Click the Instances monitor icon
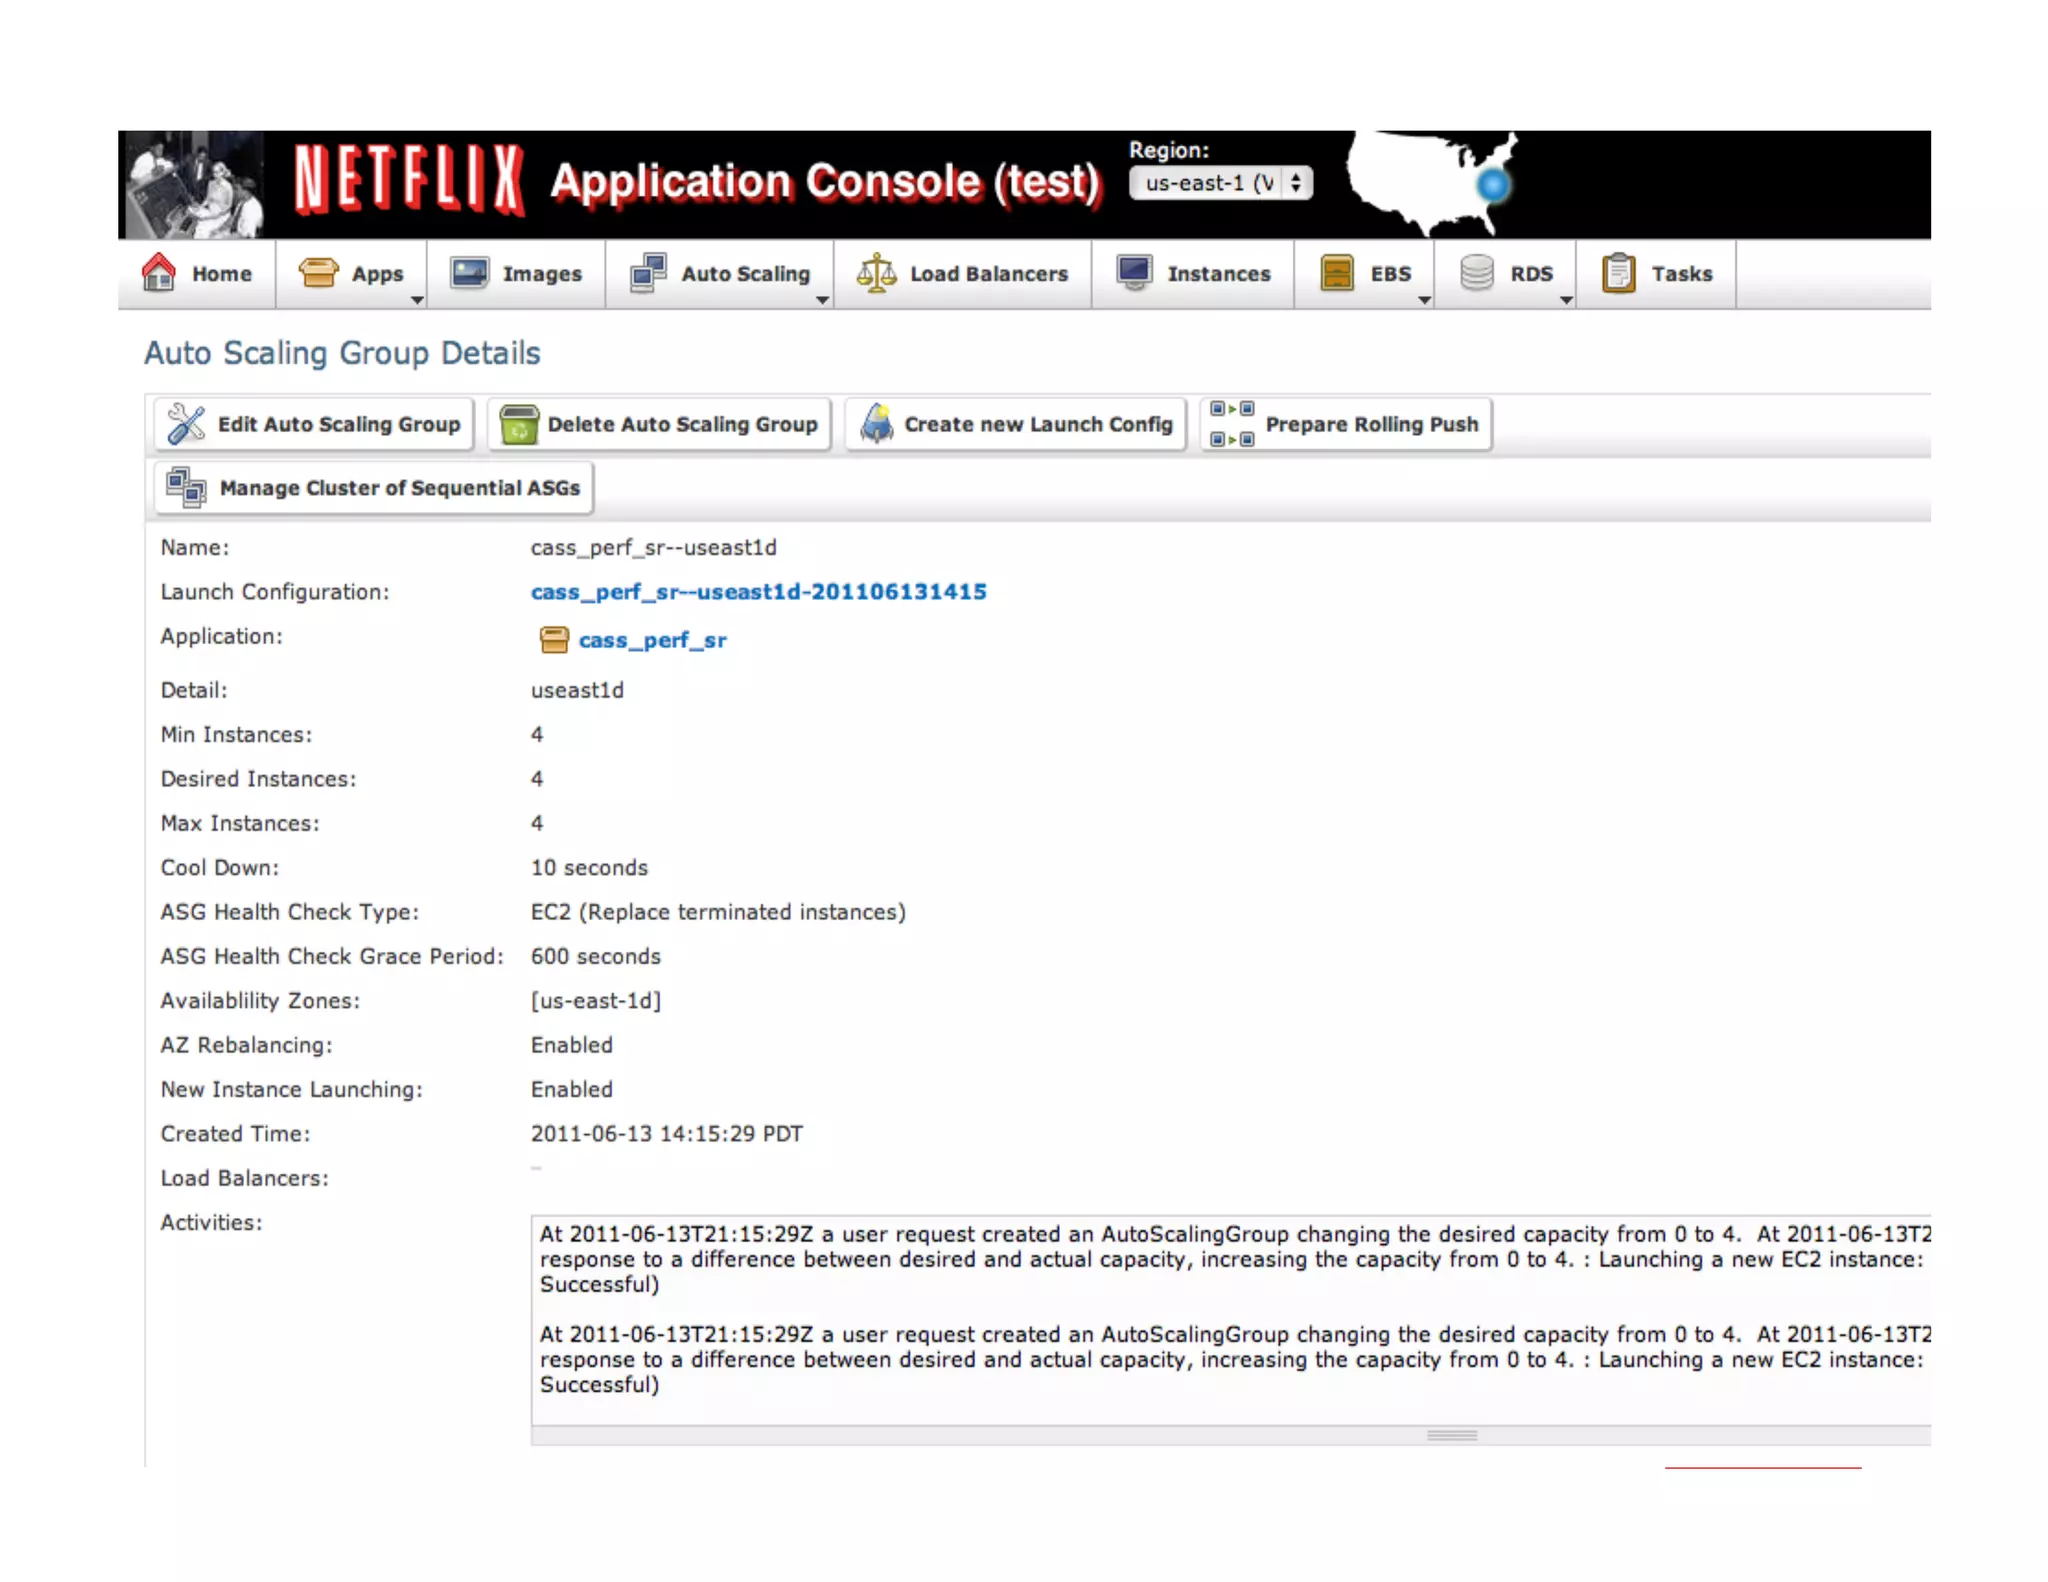This screenshot has width=2048, height=1582. 1135,272
